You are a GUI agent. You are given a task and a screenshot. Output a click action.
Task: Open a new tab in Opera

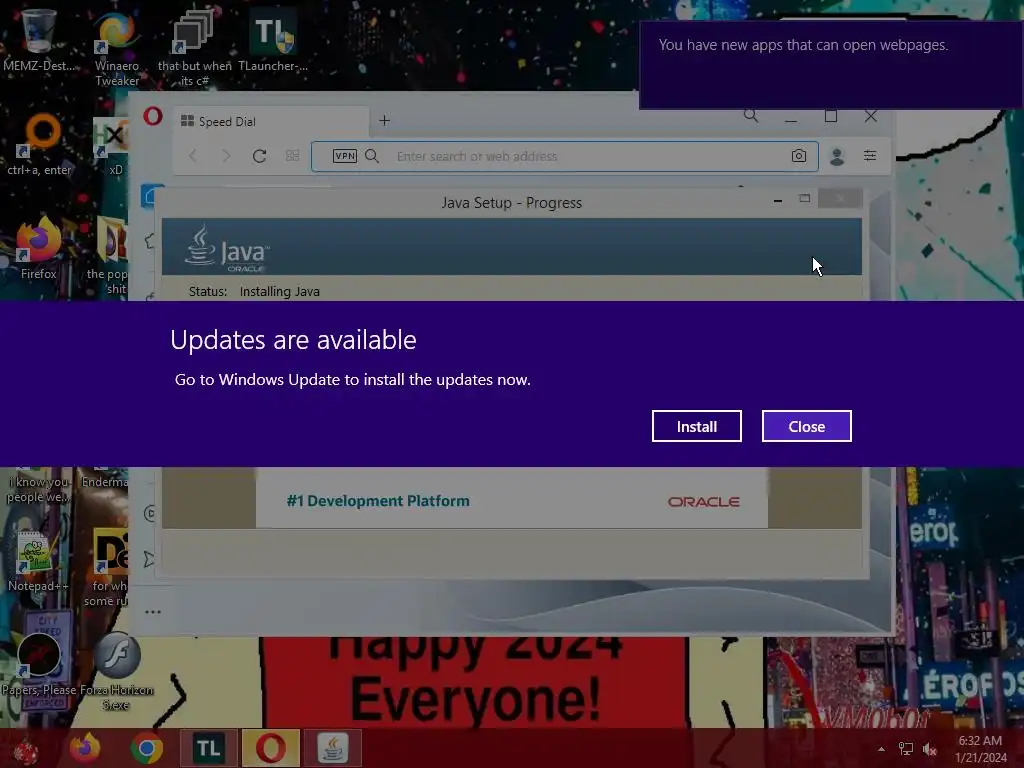point(385,121)
